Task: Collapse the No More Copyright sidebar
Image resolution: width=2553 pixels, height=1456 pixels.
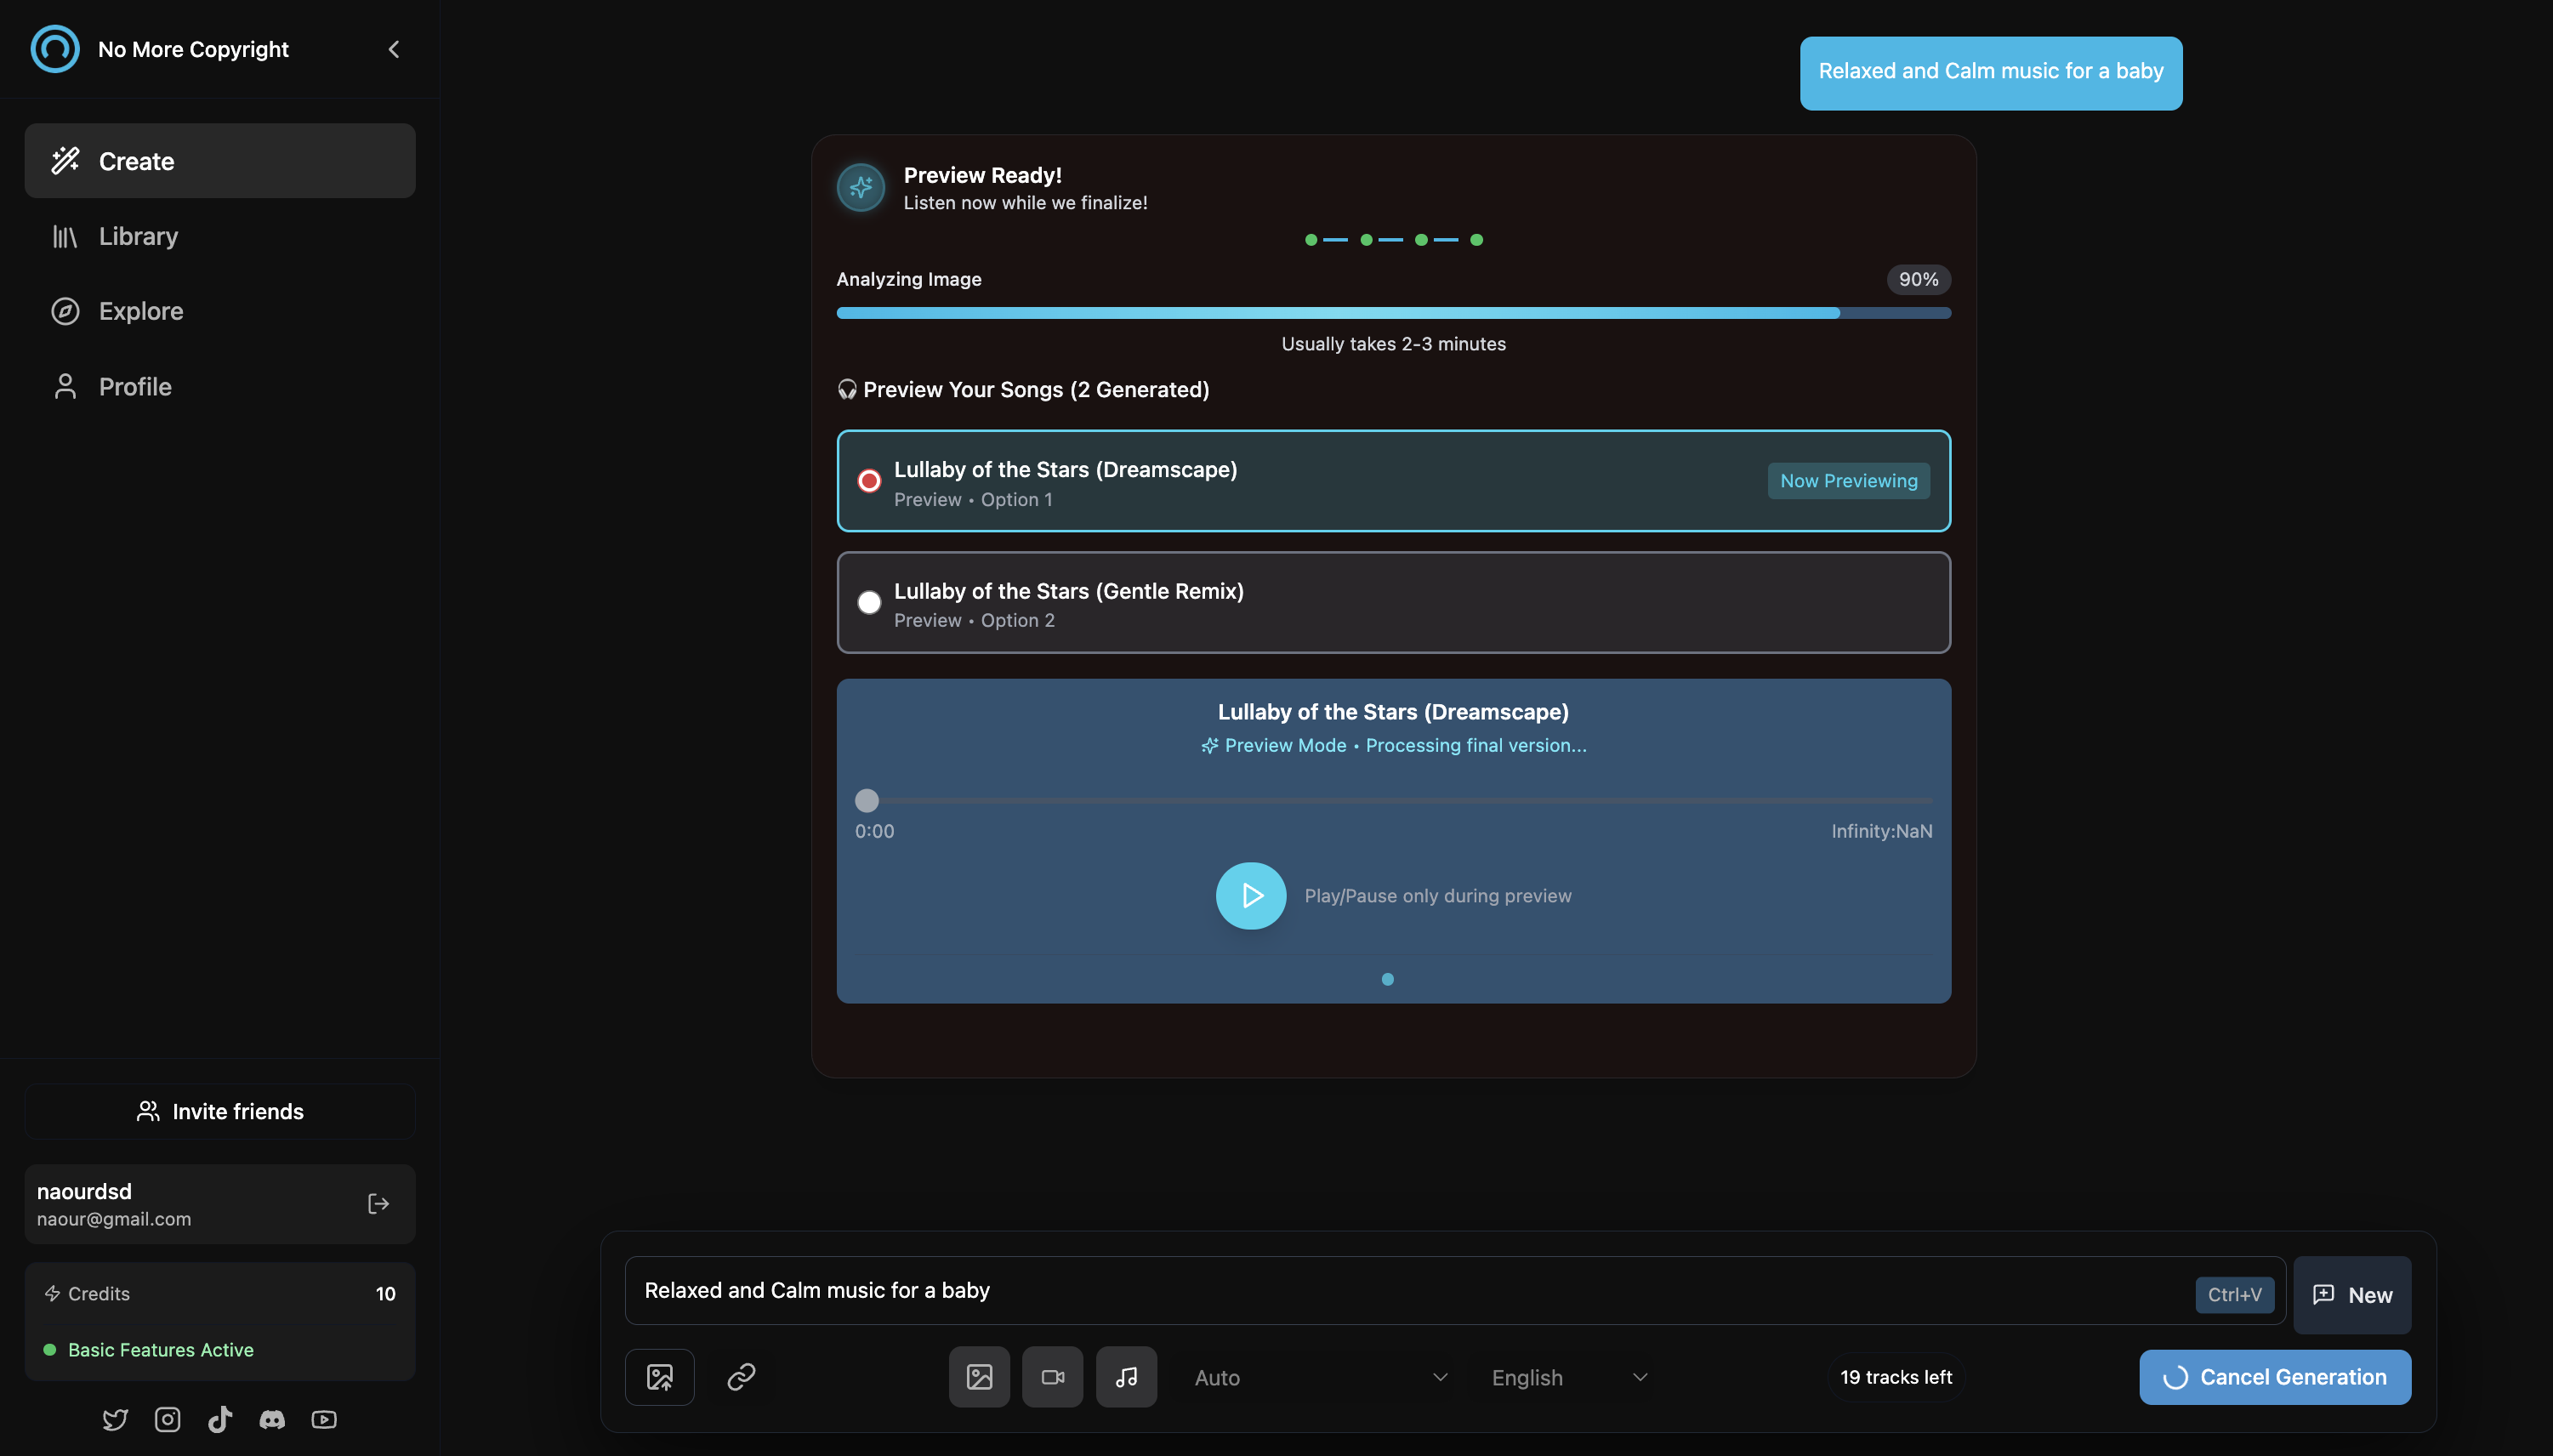Action: 393,48
